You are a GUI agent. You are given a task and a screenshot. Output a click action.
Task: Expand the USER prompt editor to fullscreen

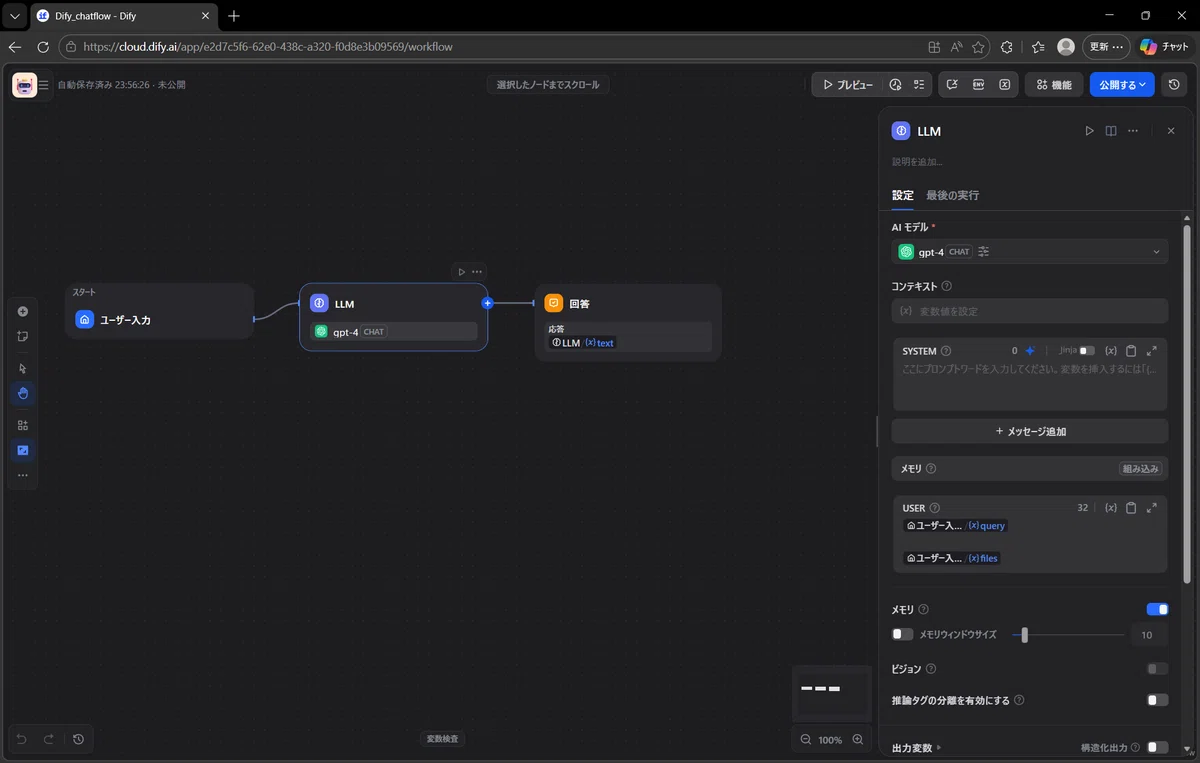point(1152,508)
